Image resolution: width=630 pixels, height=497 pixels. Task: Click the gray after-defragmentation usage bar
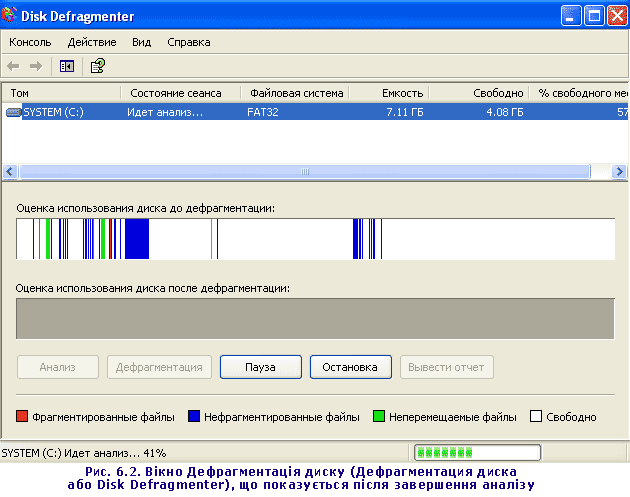315,319
